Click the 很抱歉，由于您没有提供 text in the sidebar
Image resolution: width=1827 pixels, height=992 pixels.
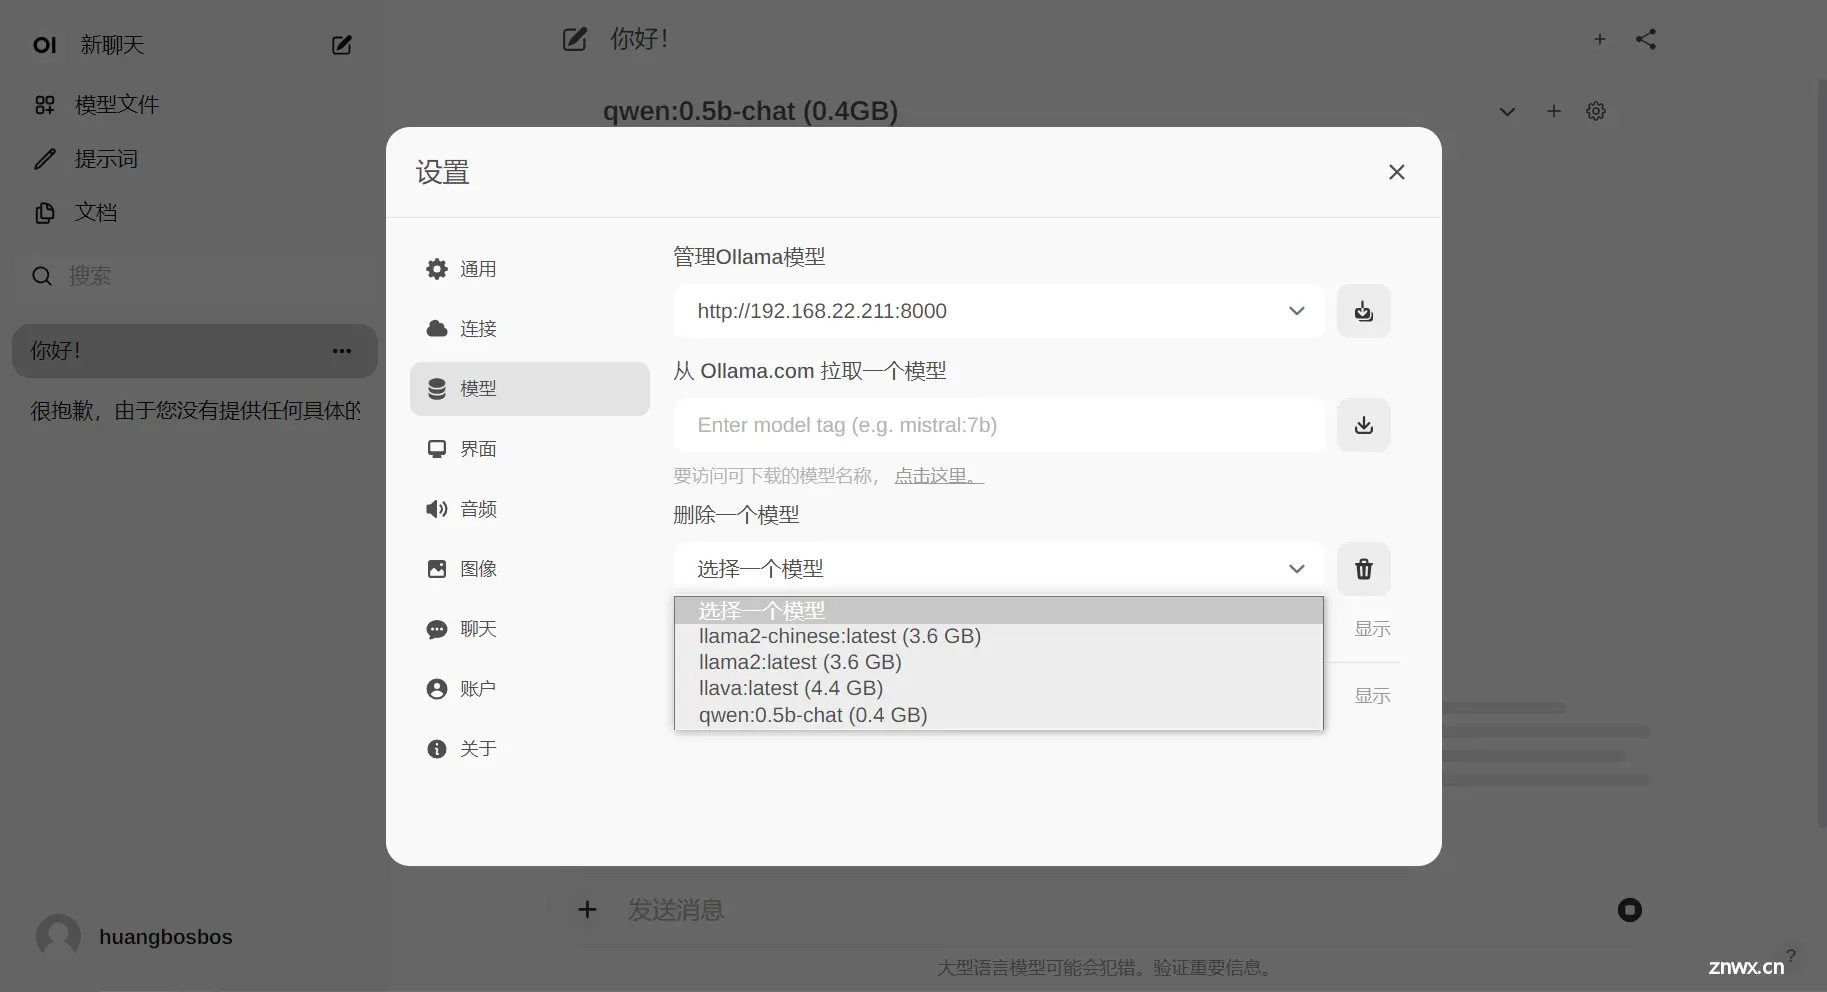point(195,411)
